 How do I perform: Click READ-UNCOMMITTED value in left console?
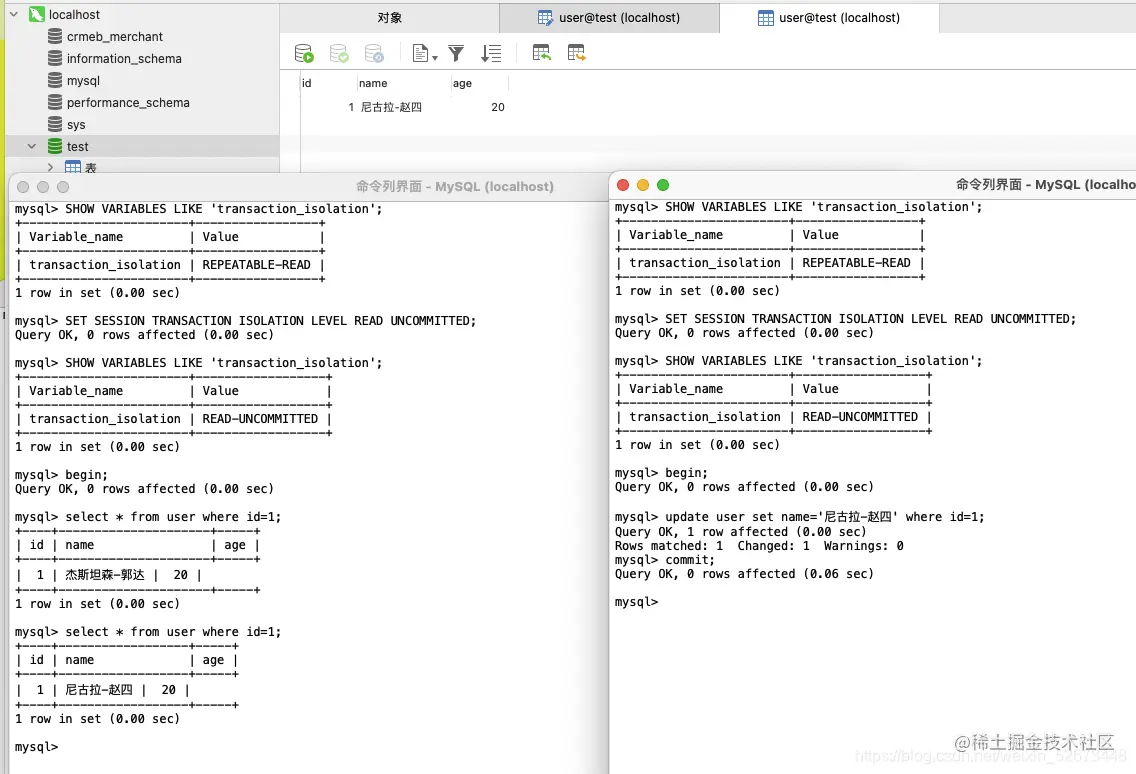point(260,418)
